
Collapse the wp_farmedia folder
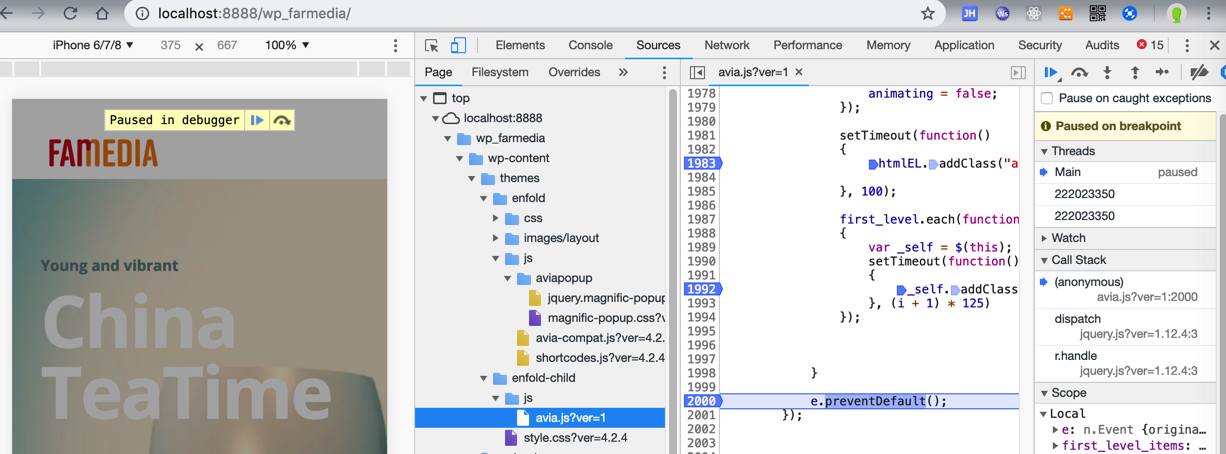448,138
